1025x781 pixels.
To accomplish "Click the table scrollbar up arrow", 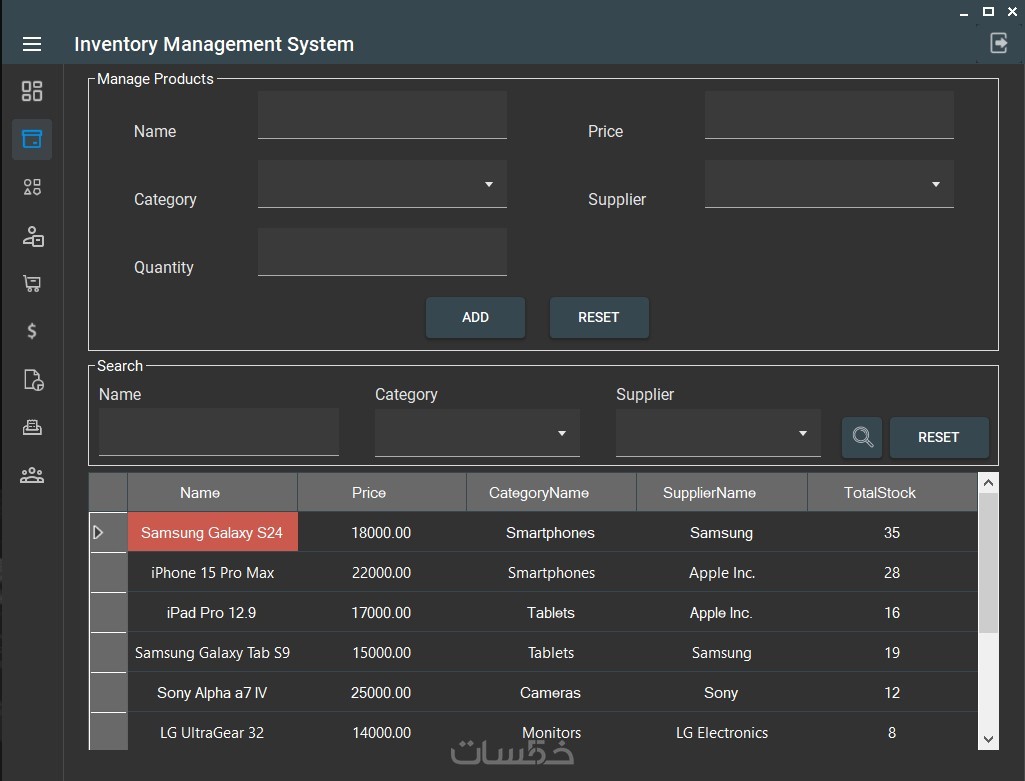I will pos(988,483).
